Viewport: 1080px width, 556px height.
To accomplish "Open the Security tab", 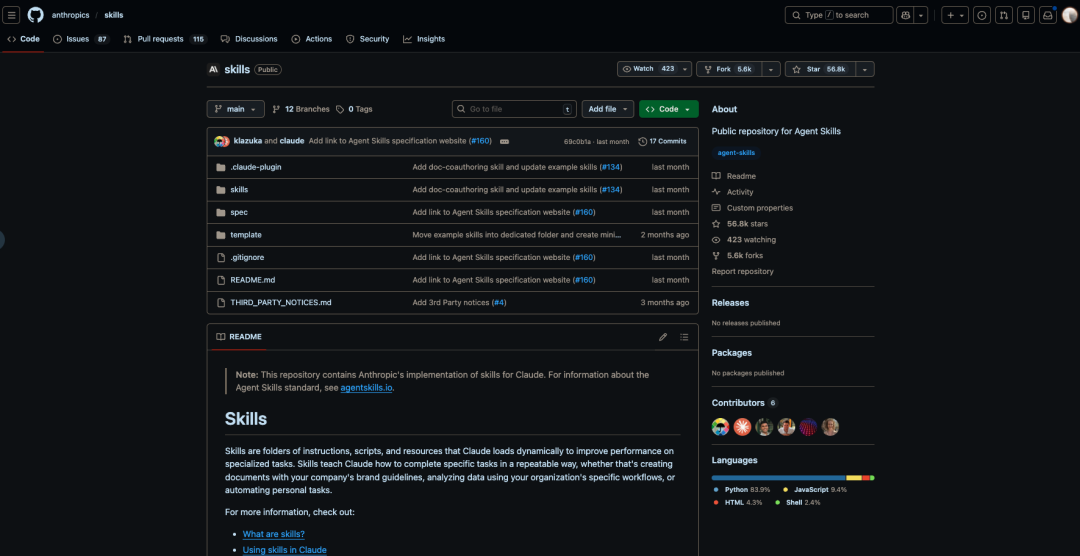I will point(367,39).
